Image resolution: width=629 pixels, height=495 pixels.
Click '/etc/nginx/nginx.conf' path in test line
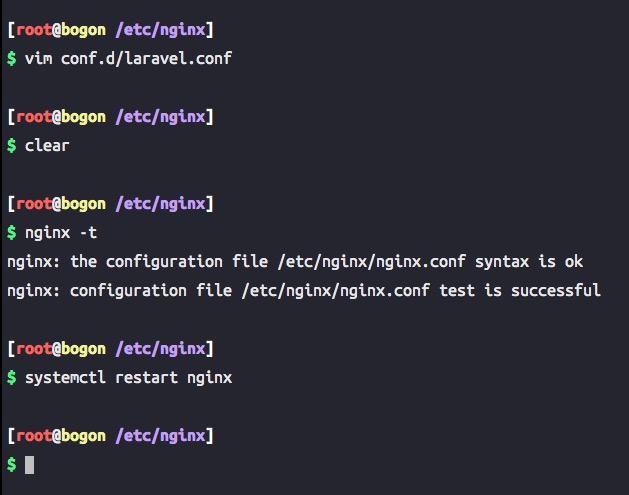pos(335,290)
